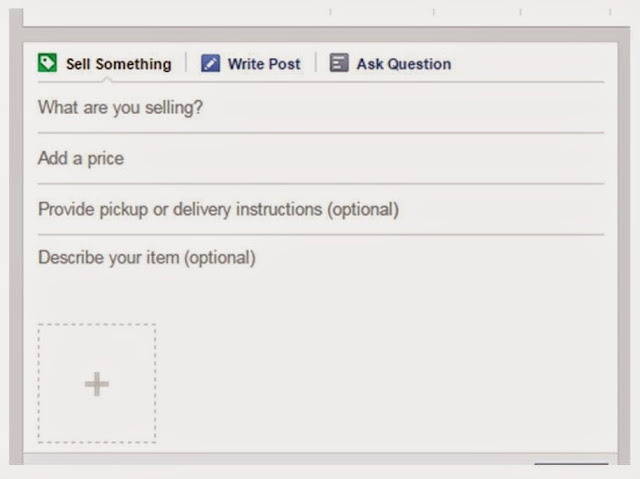Click the plus icon to add photo

[97, 384]
